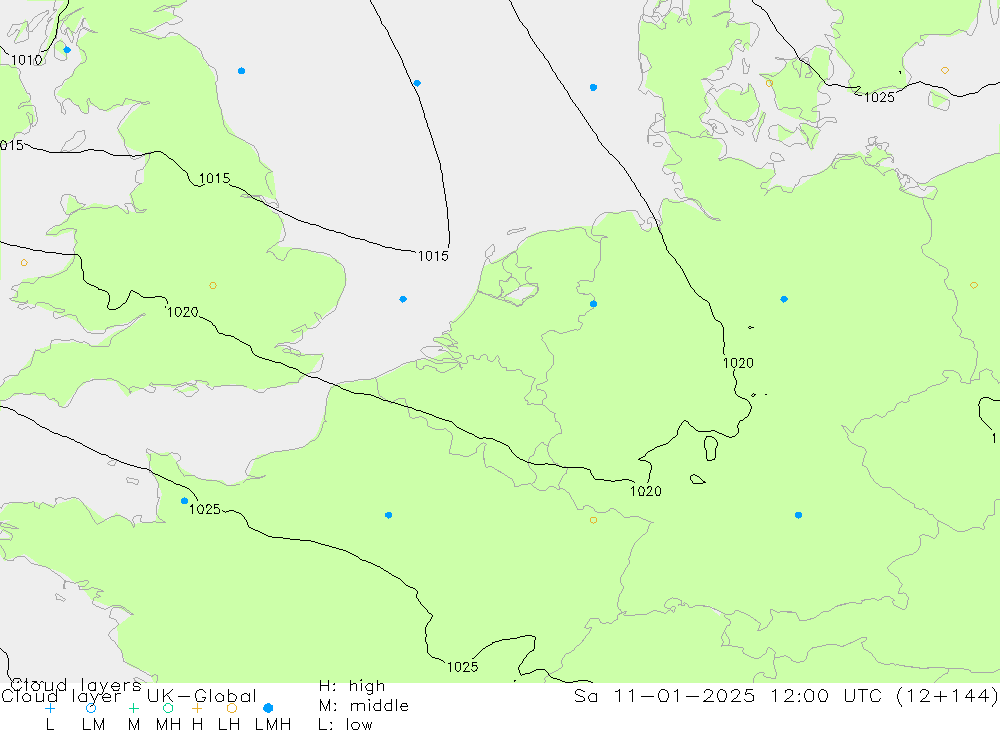Click the green plus M legend icon
The width and height of the screenshot is (1000, 733).
(x=133, y=708)
